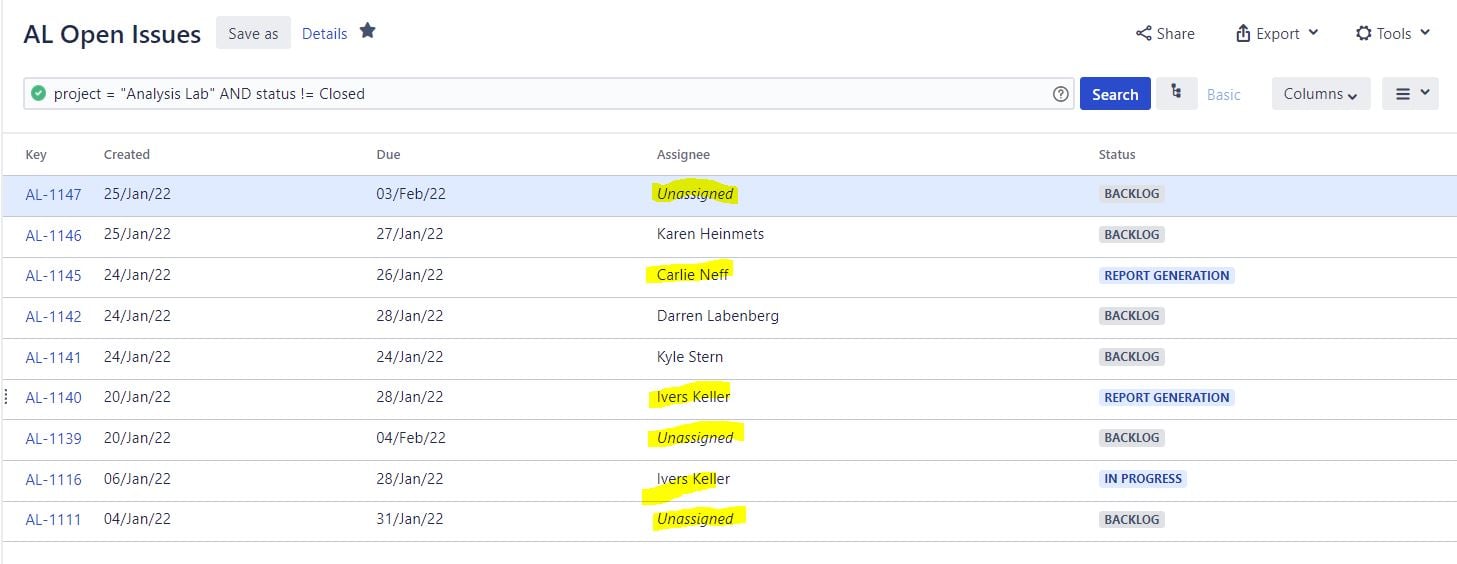This screenshot has height=564, width=1457.
Task: Click BACKLOG status in the AL-1147 row
Action: click(1132, 194)
